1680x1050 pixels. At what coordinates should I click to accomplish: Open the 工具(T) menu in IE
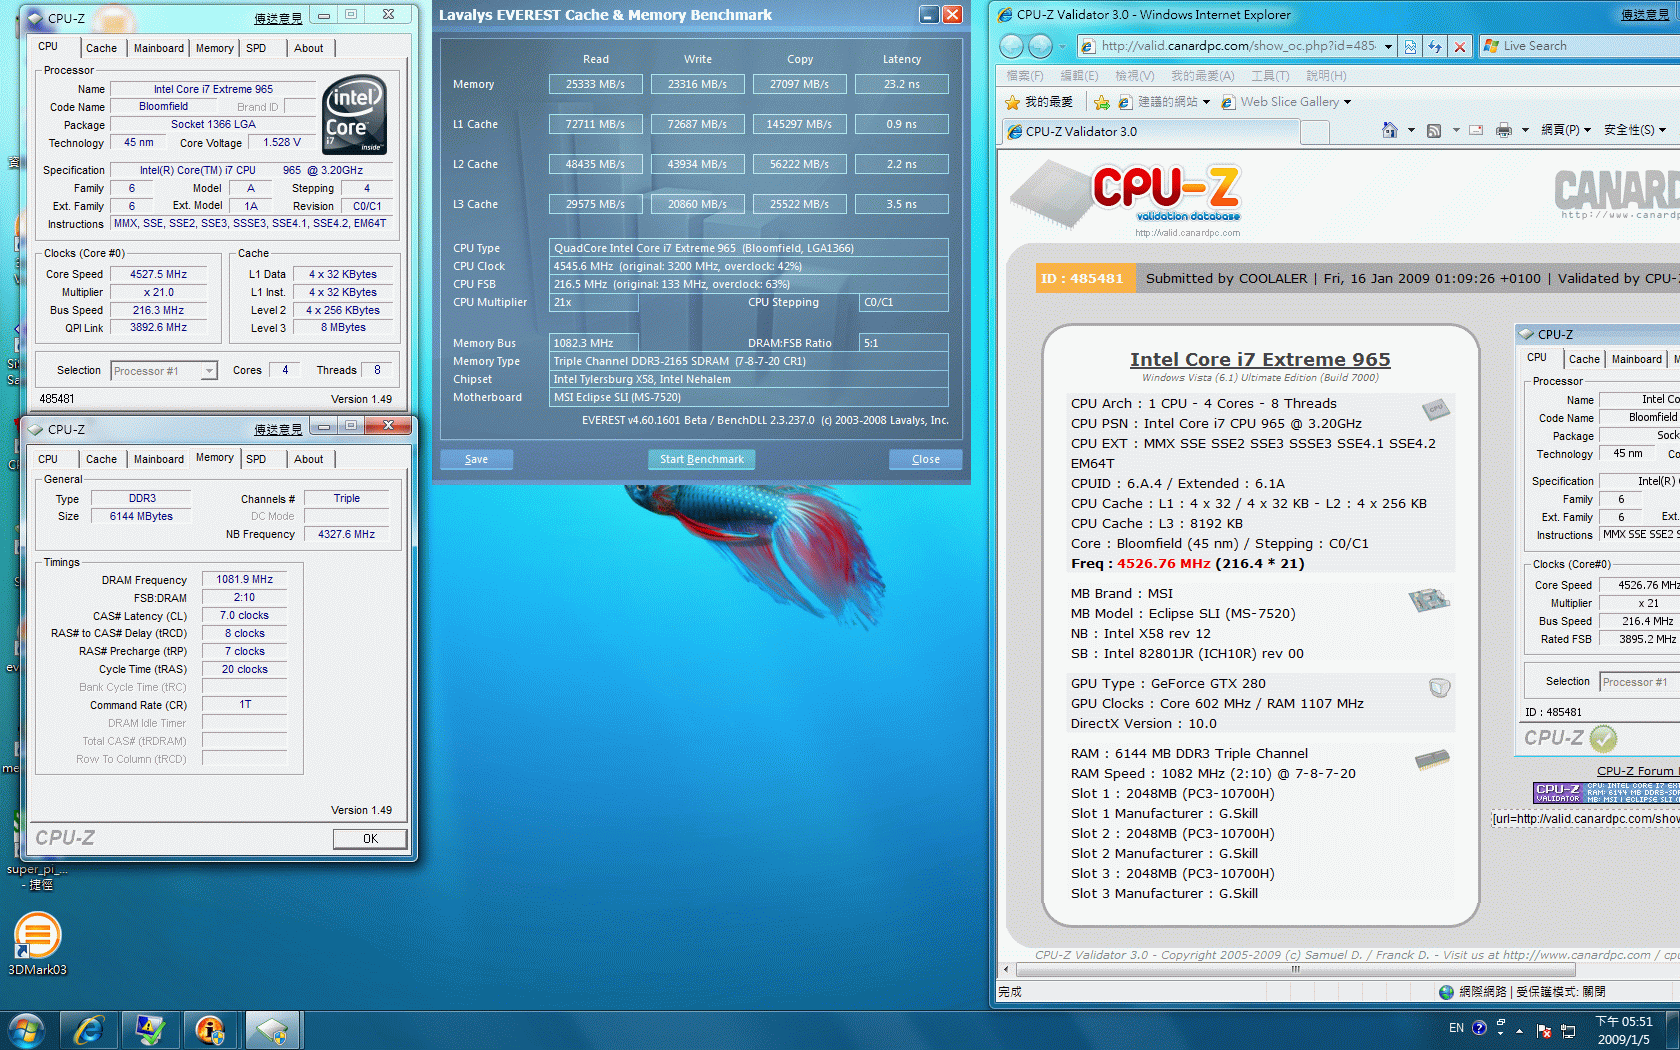(x=1270, y=76)
